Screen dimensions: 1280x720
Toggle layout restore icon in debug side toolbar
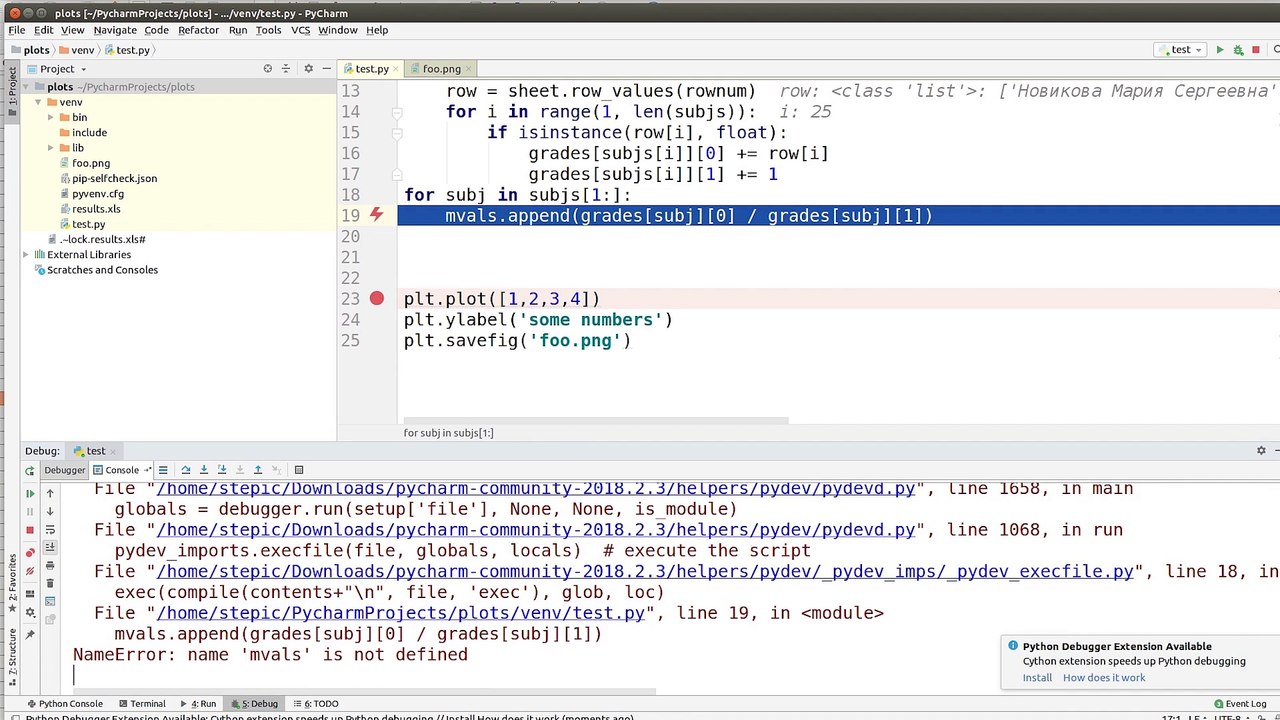pos(30,594)
